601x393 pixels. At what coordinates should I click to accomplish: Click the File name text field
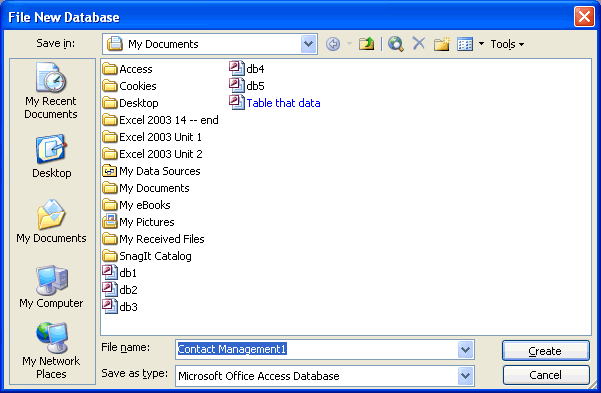point(317,349)
